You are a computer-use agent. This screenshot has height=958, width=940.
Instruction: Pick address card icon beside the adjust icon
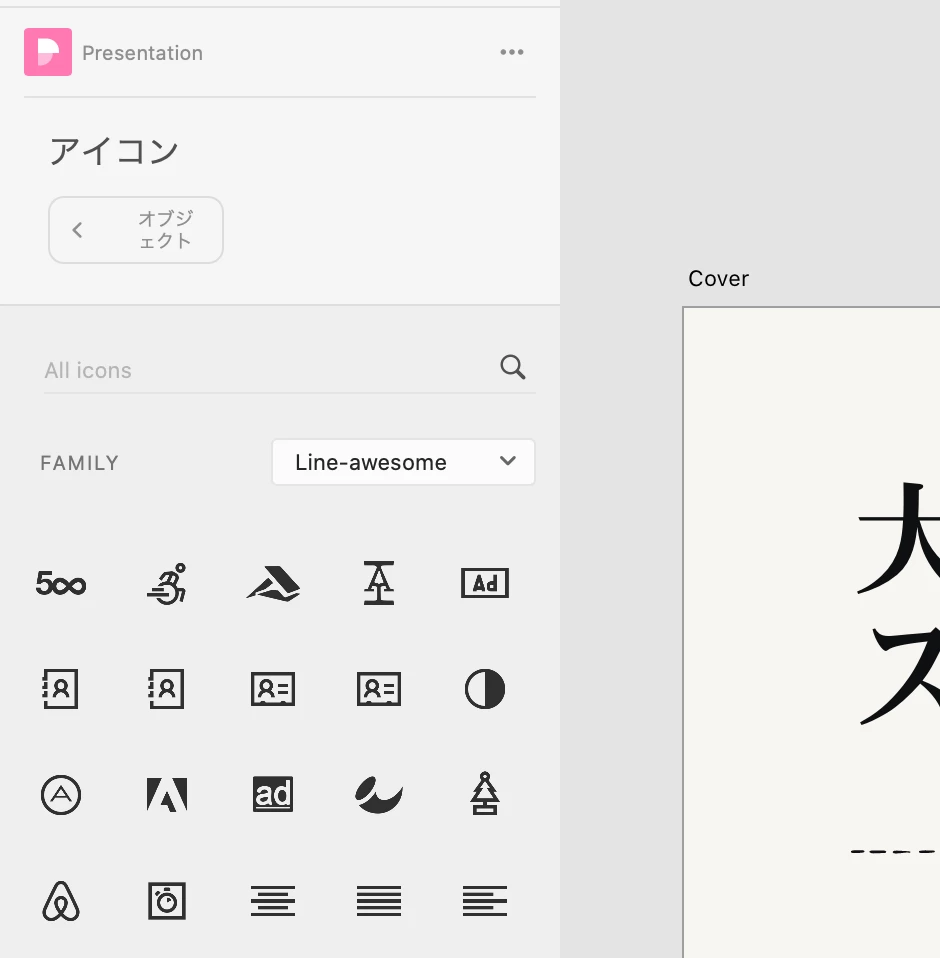(379, 689)
